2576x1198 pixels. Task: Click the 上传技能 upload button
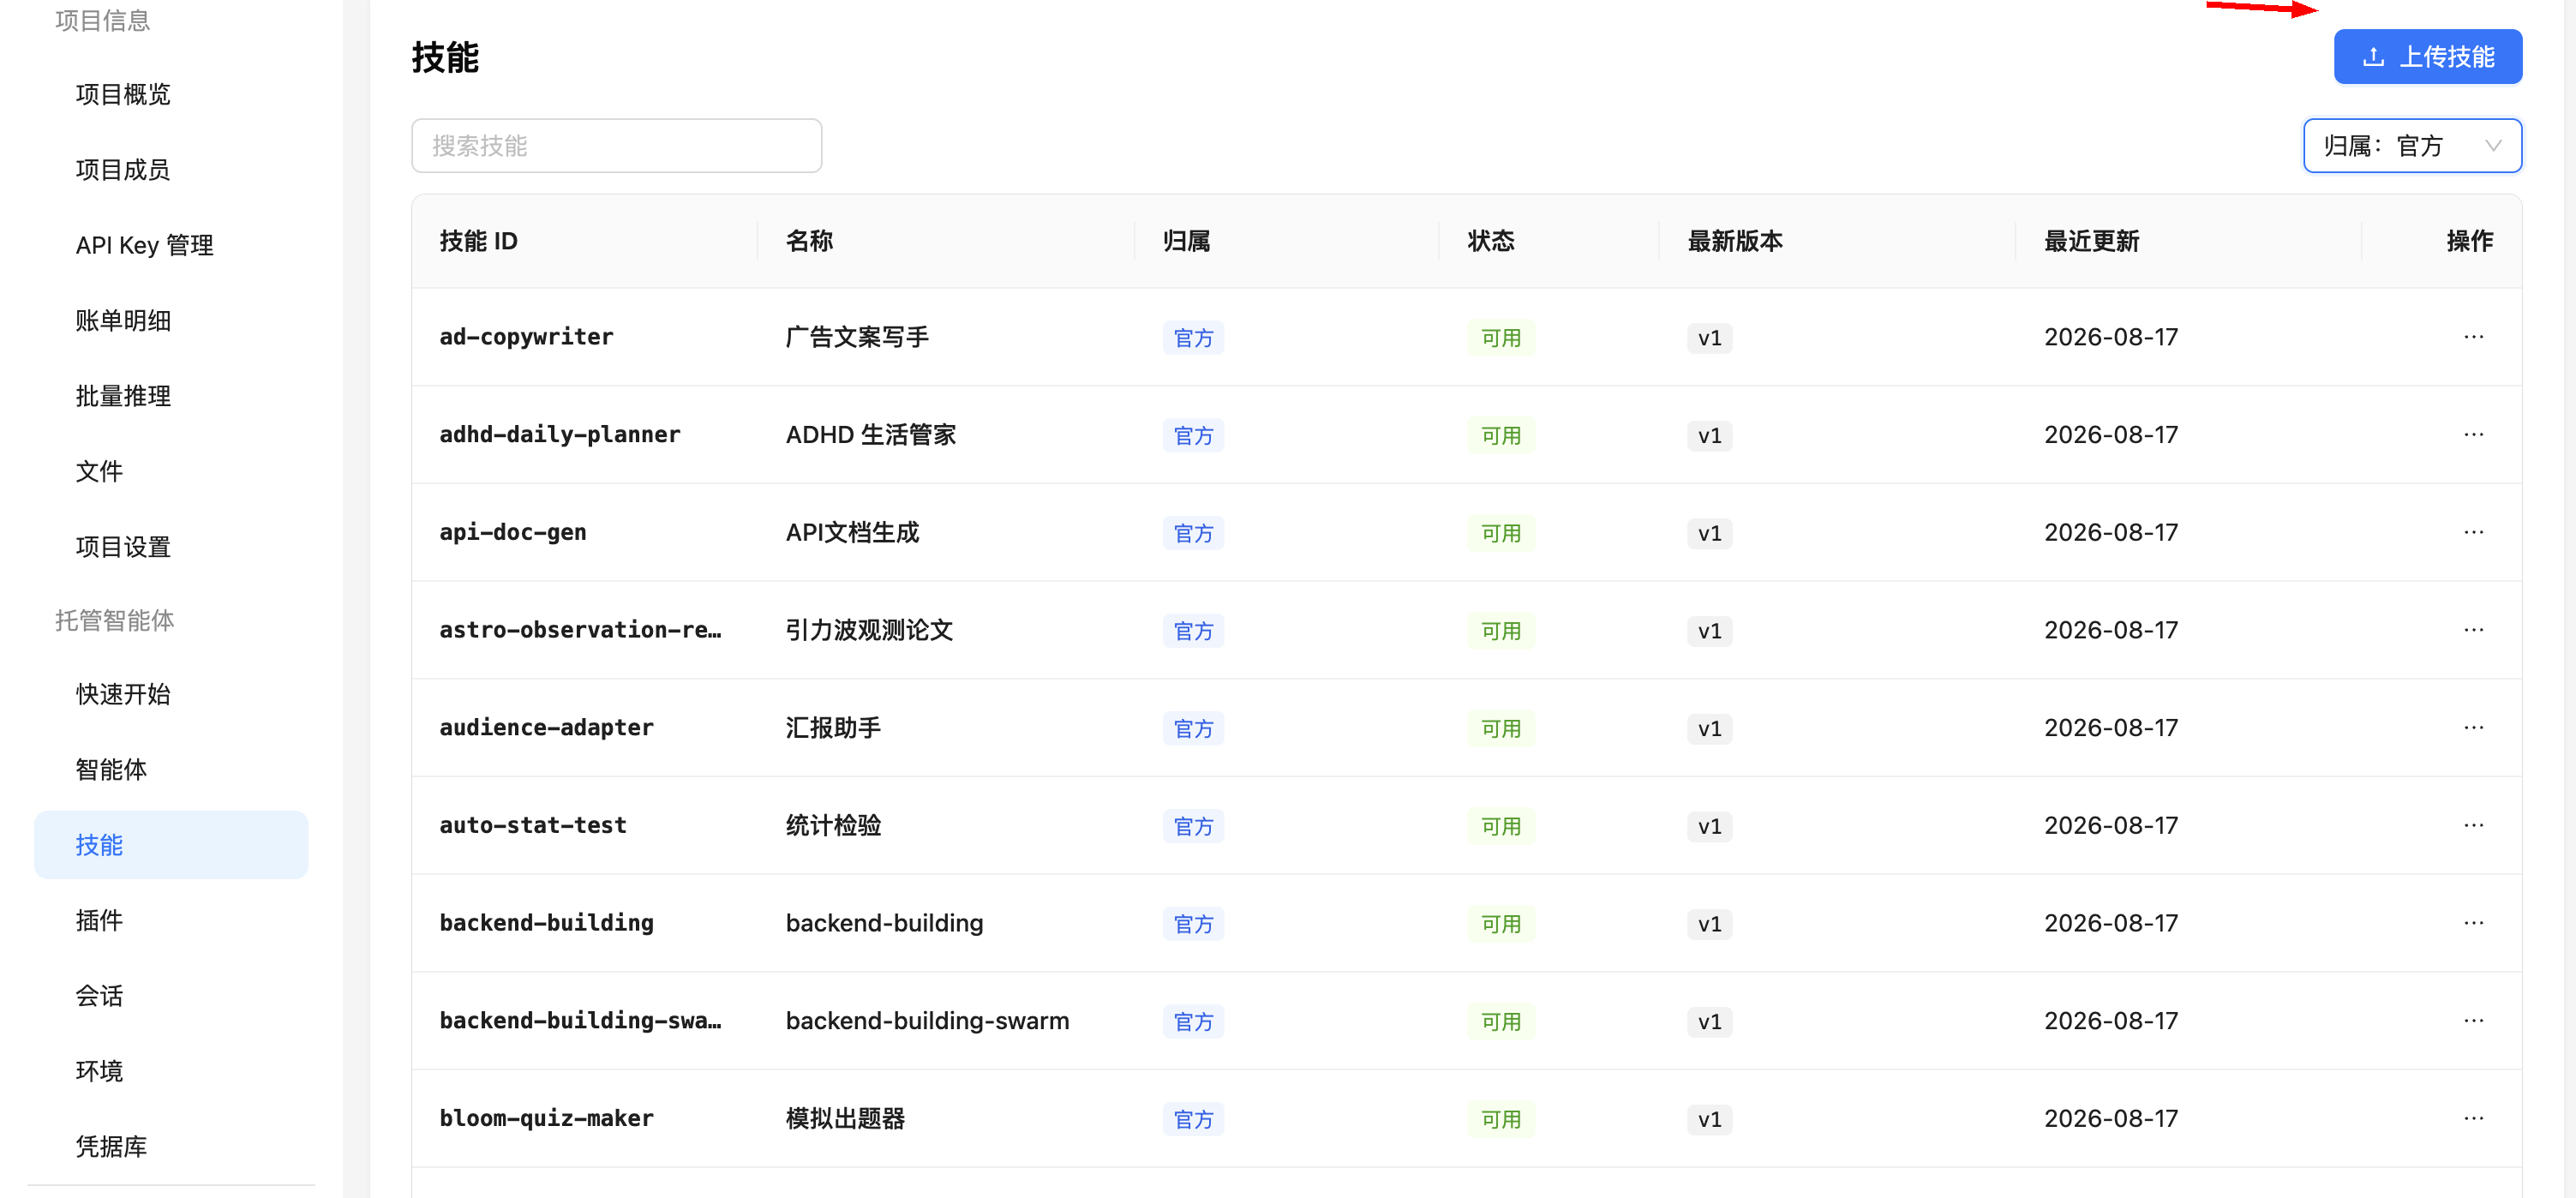pos(2427,57)
